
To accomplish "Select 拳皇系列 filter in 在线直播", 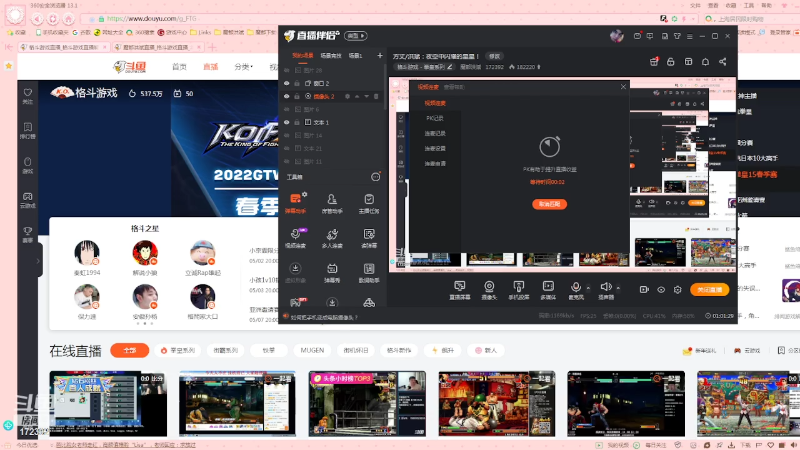I will pos(178,351).
